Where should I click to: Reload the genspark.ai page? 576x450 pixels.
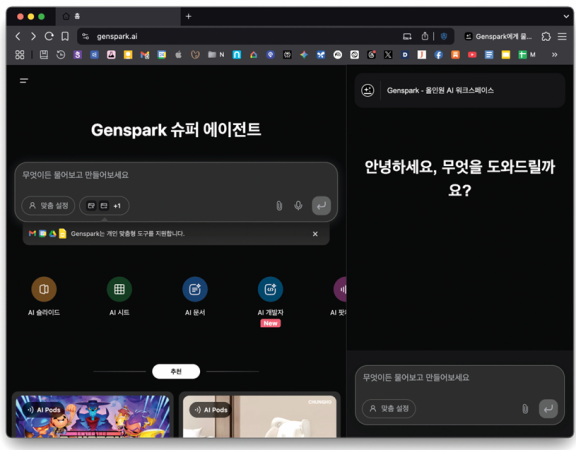point(49,36)
